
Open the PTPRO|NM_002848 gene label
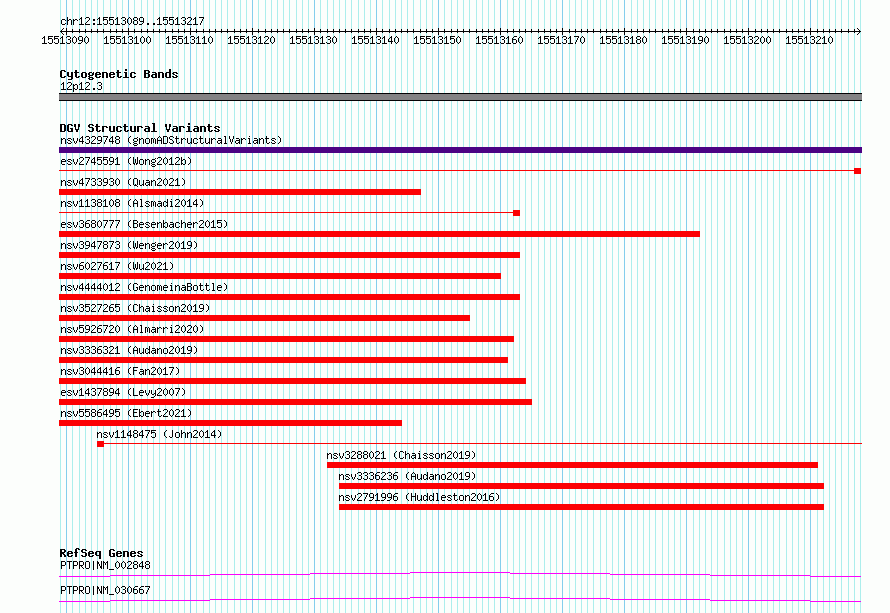pyautogui.click(x=105, y=565)
